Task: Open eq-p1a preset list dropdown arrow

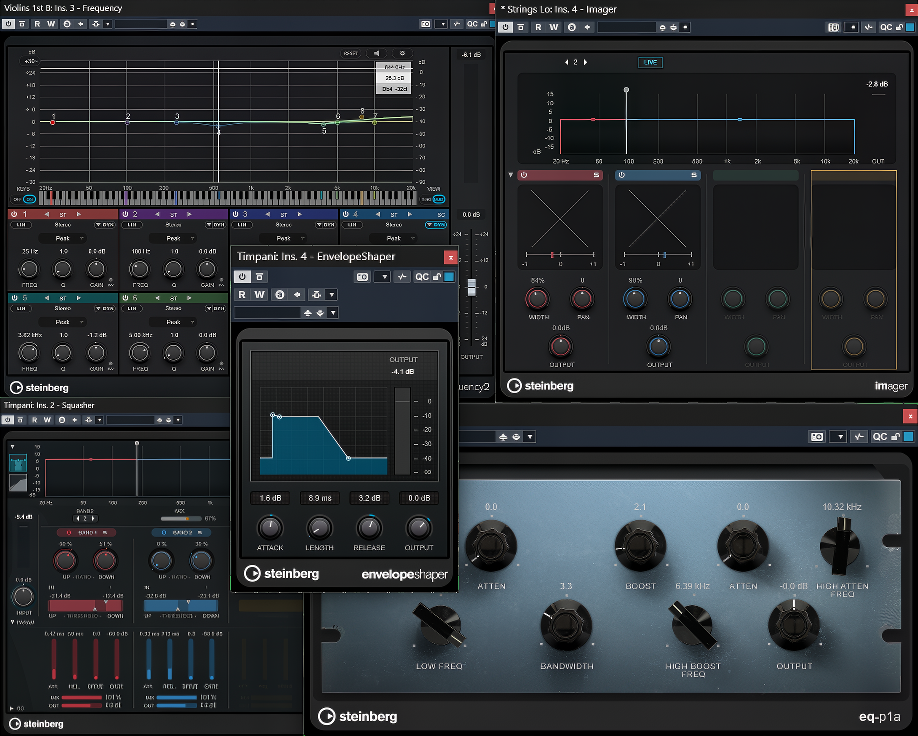Action: (530, 436)
